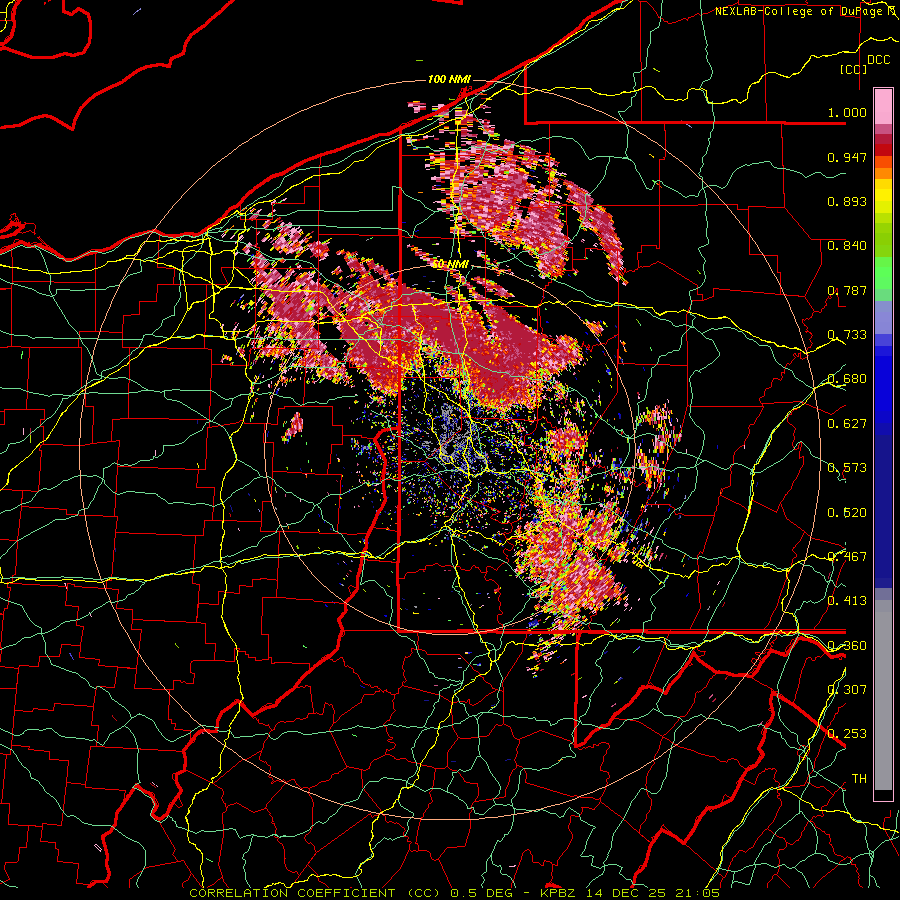
Task: Click the 0.520 scale value
Action: (x=847, y=513)
